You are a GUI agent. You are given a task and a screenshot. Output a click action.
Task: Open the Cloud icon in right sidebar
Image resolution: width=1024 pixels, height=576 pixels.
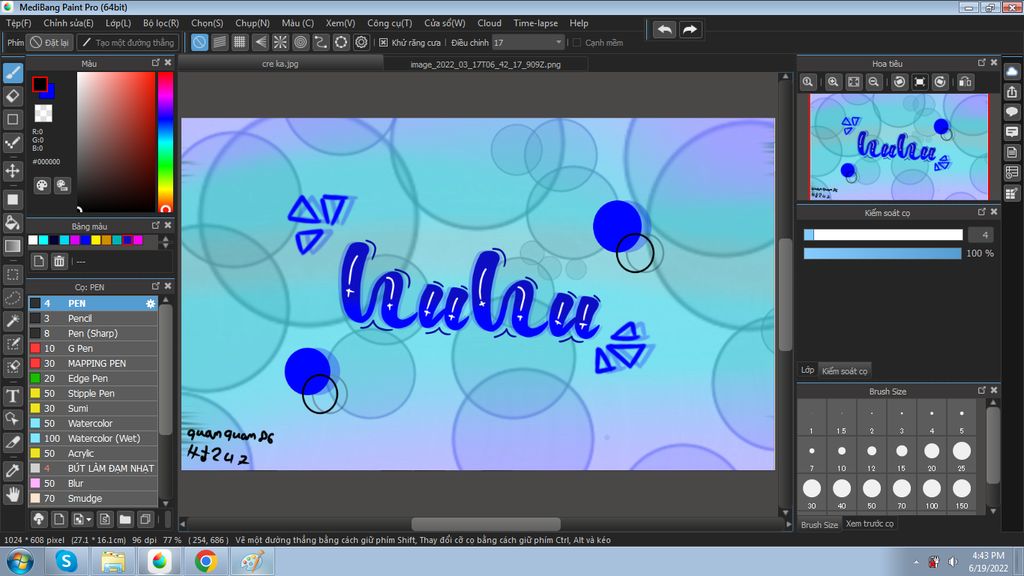pyautogui.click(x=1012, y=71)
